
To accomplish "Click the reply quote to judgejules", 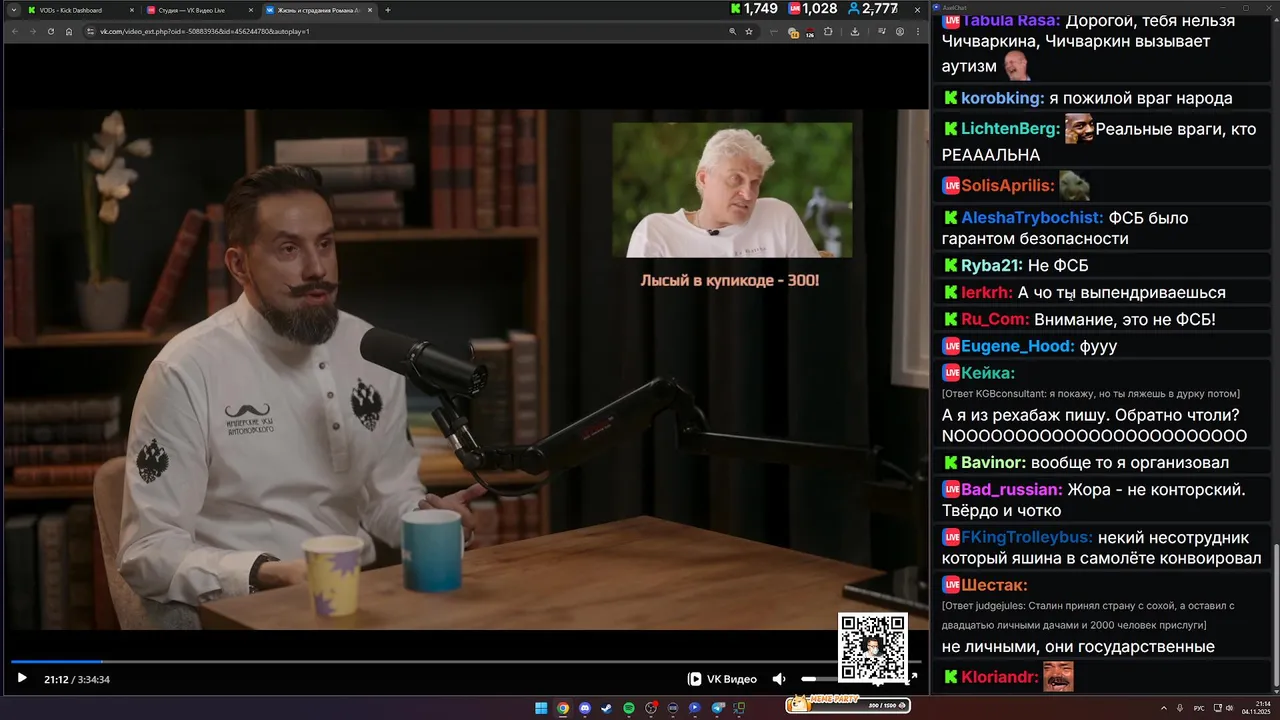I will click(x=1088, y=615).
